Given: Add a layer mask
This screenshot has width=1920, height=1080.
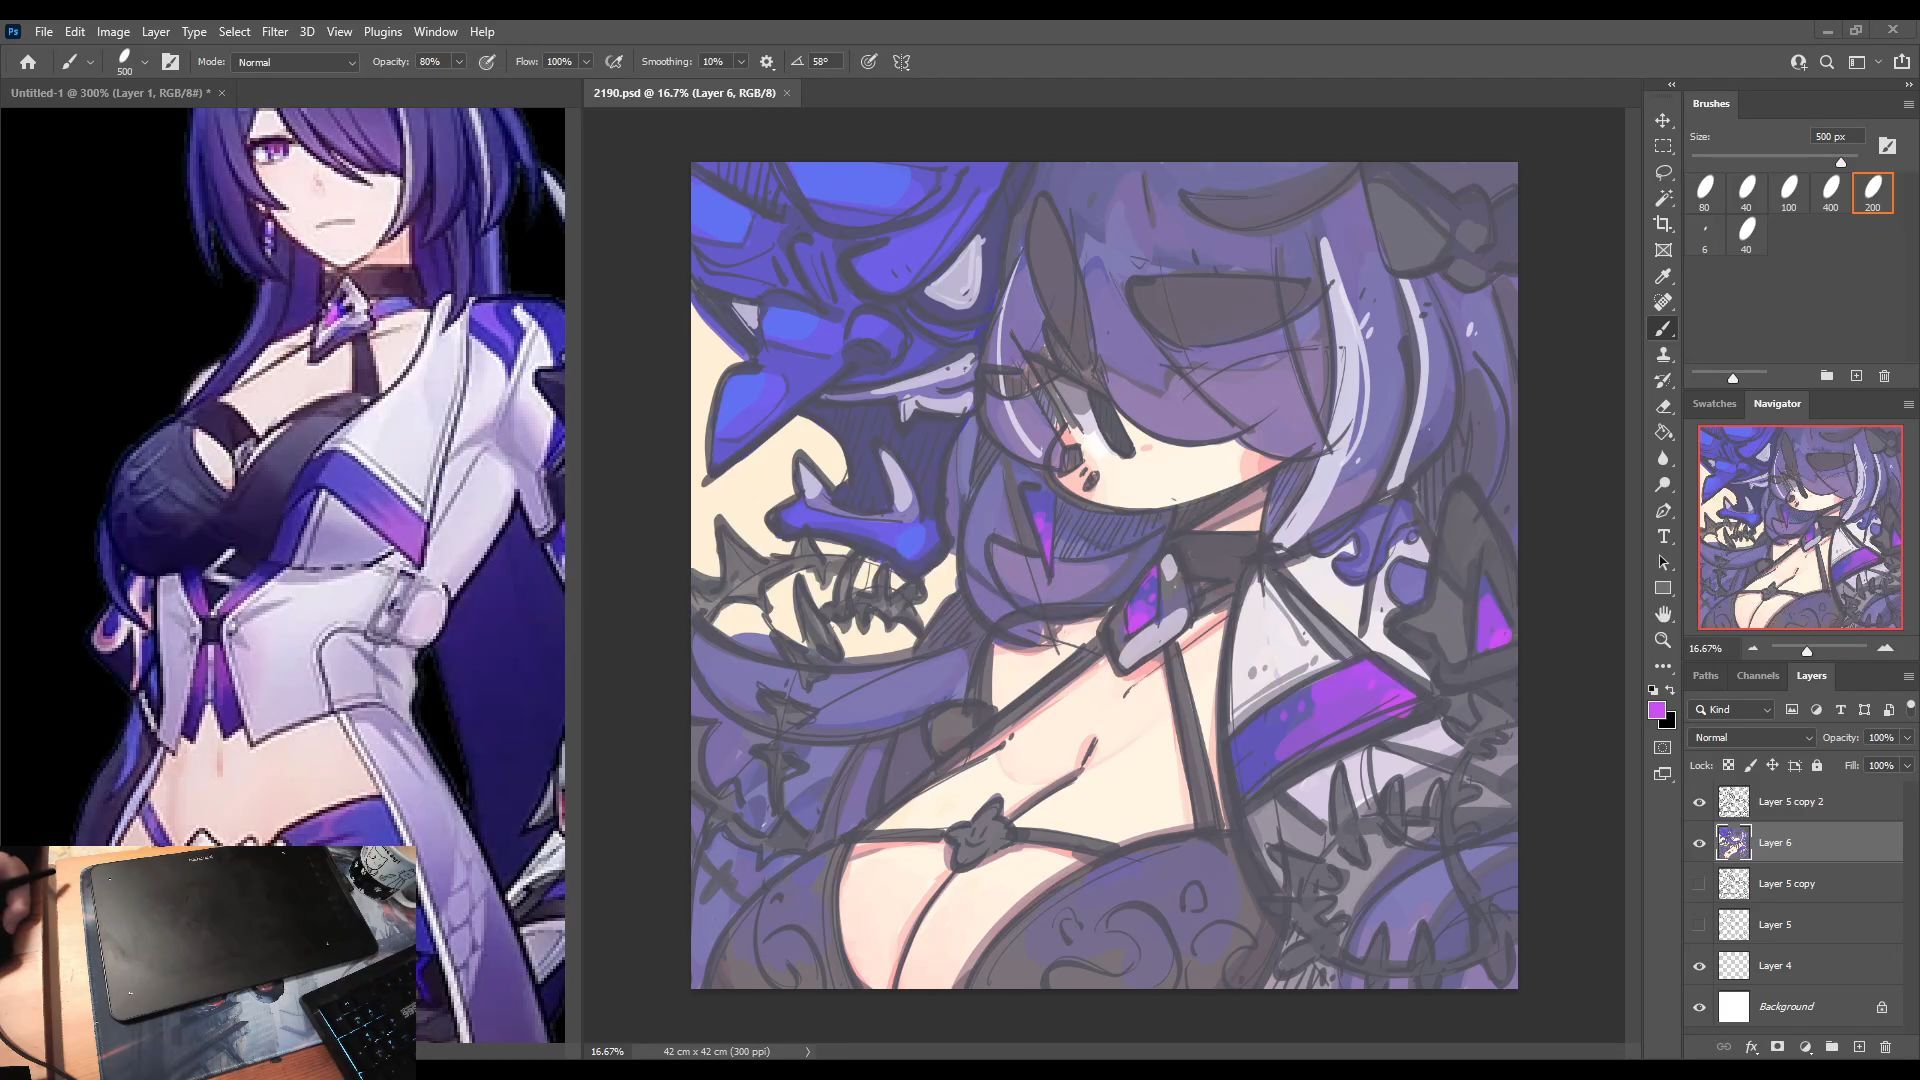Looking at the screenshot, I should point(1778,1047).
